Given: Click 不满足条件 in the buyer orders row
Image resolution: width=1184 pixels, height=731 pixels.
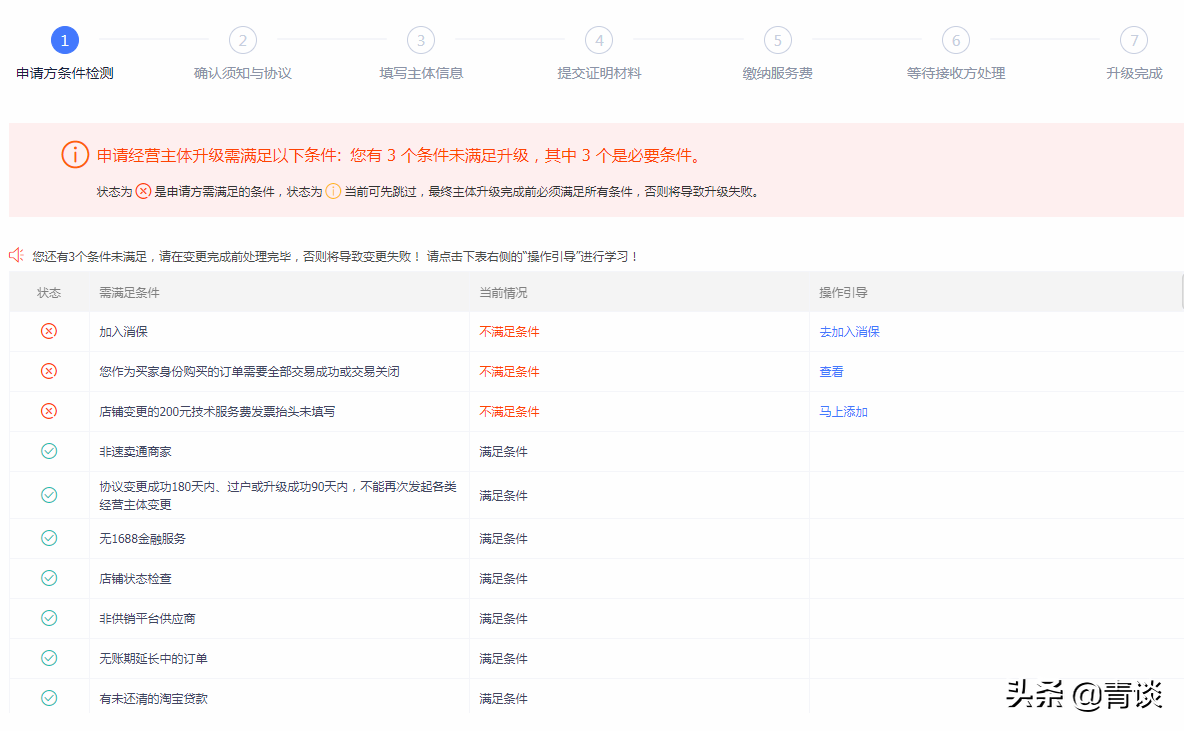Looking at the screenshot, I should tap(509, 372).
